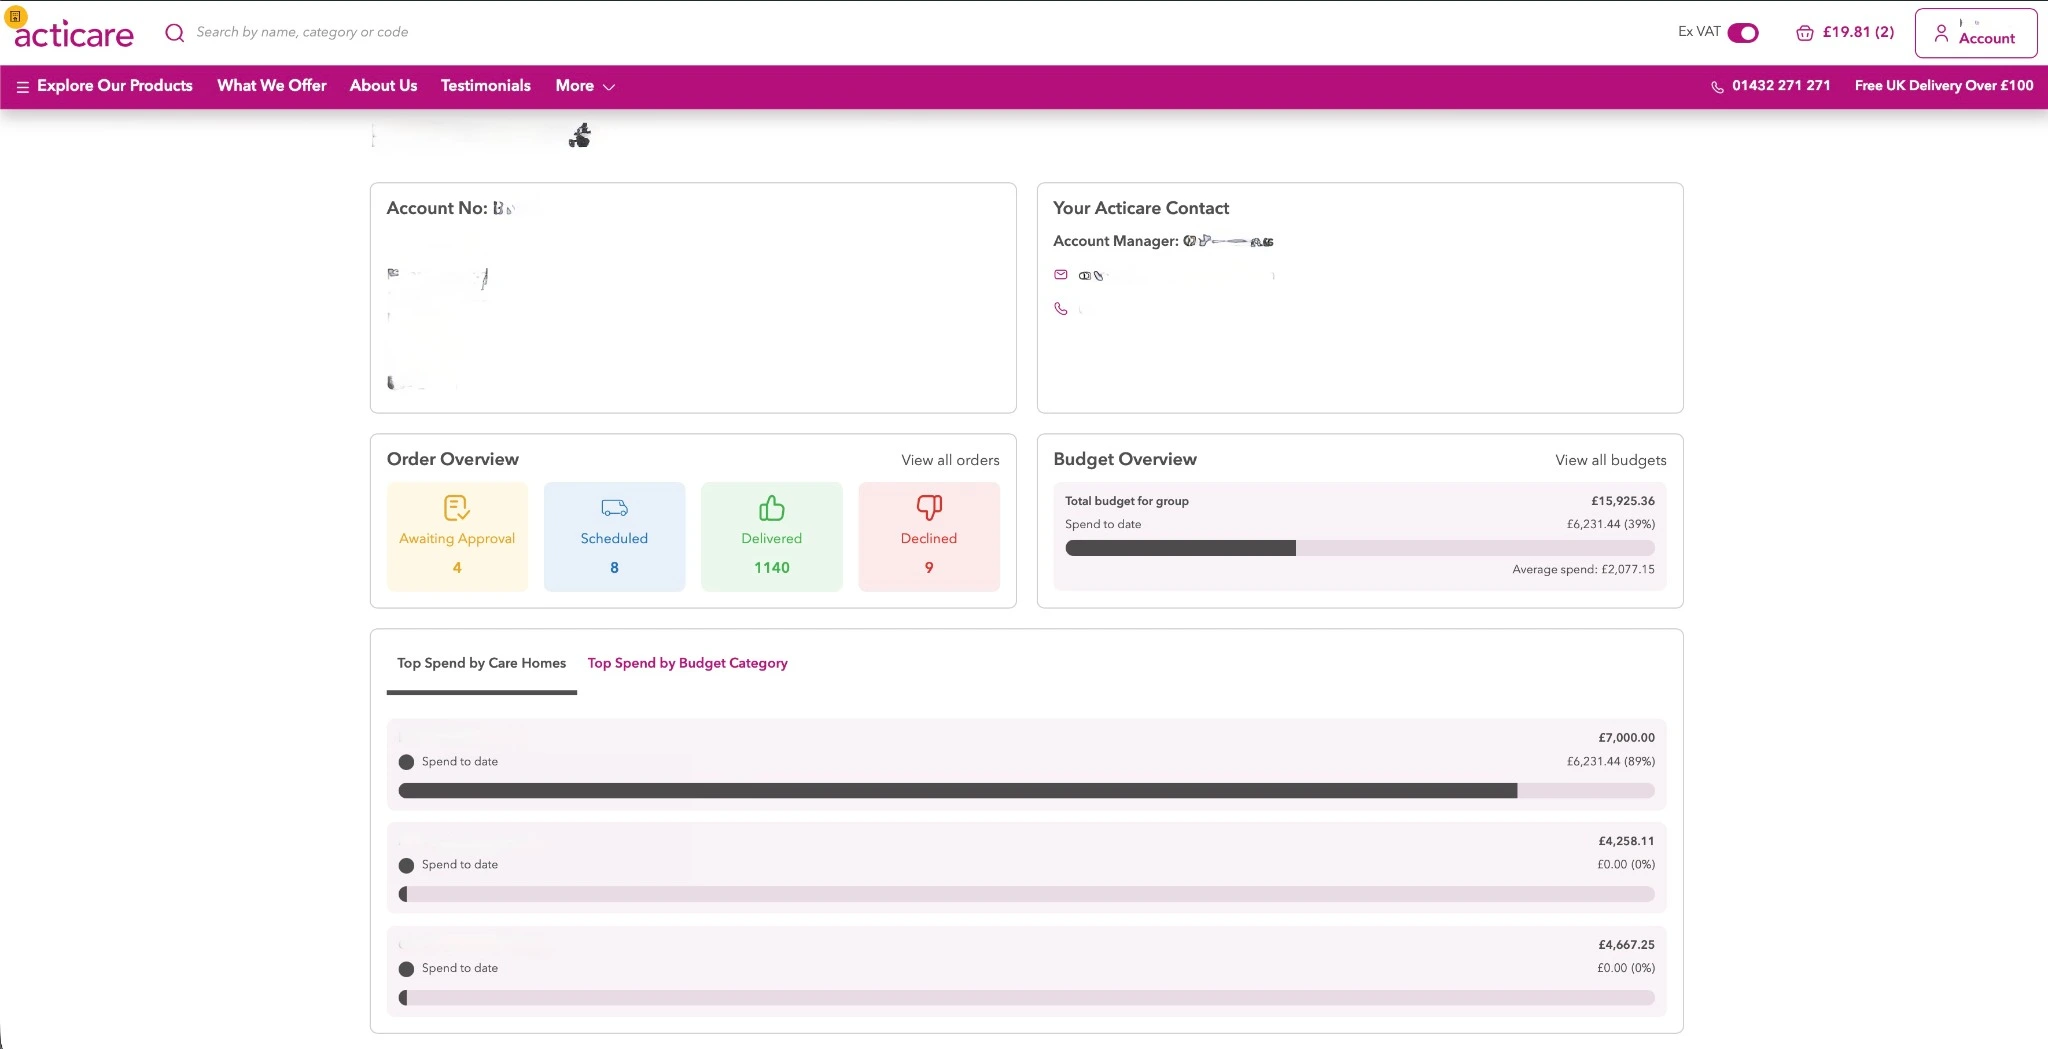This screenshot has width=2048, height=1049.
Task: Toggle the Ex VAT switch
Action: [x=1743, y=33]
